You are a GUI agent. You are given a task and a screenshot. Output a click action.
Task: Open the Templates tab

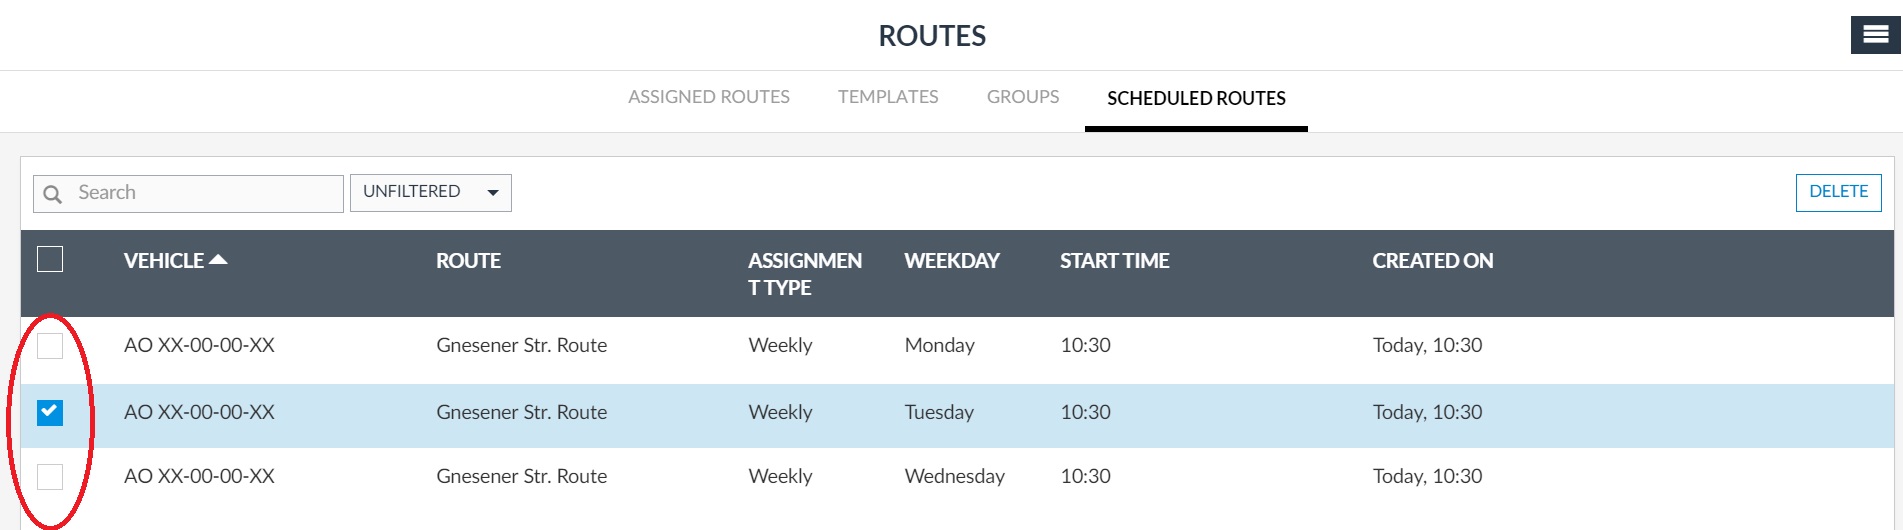coord(888,97)
